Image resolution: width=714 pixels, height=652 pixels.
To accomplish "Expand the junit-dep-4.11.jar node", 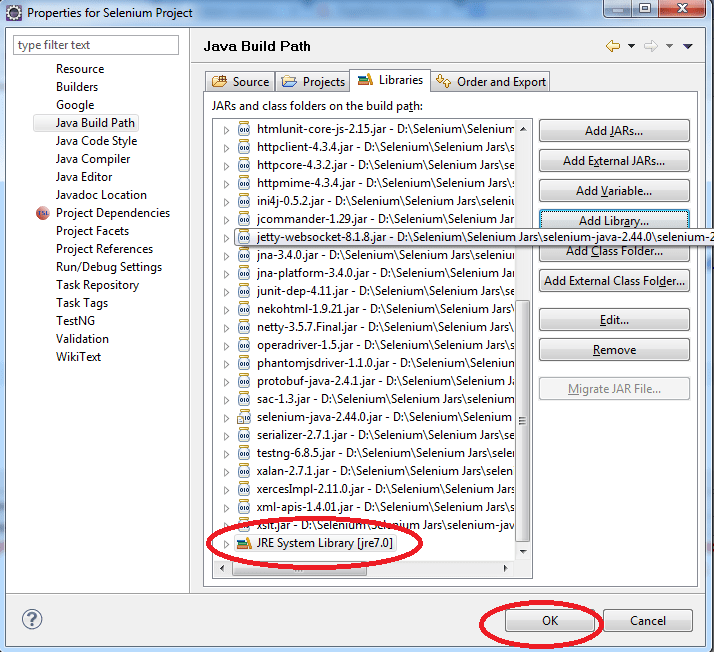I will (226, 292).
